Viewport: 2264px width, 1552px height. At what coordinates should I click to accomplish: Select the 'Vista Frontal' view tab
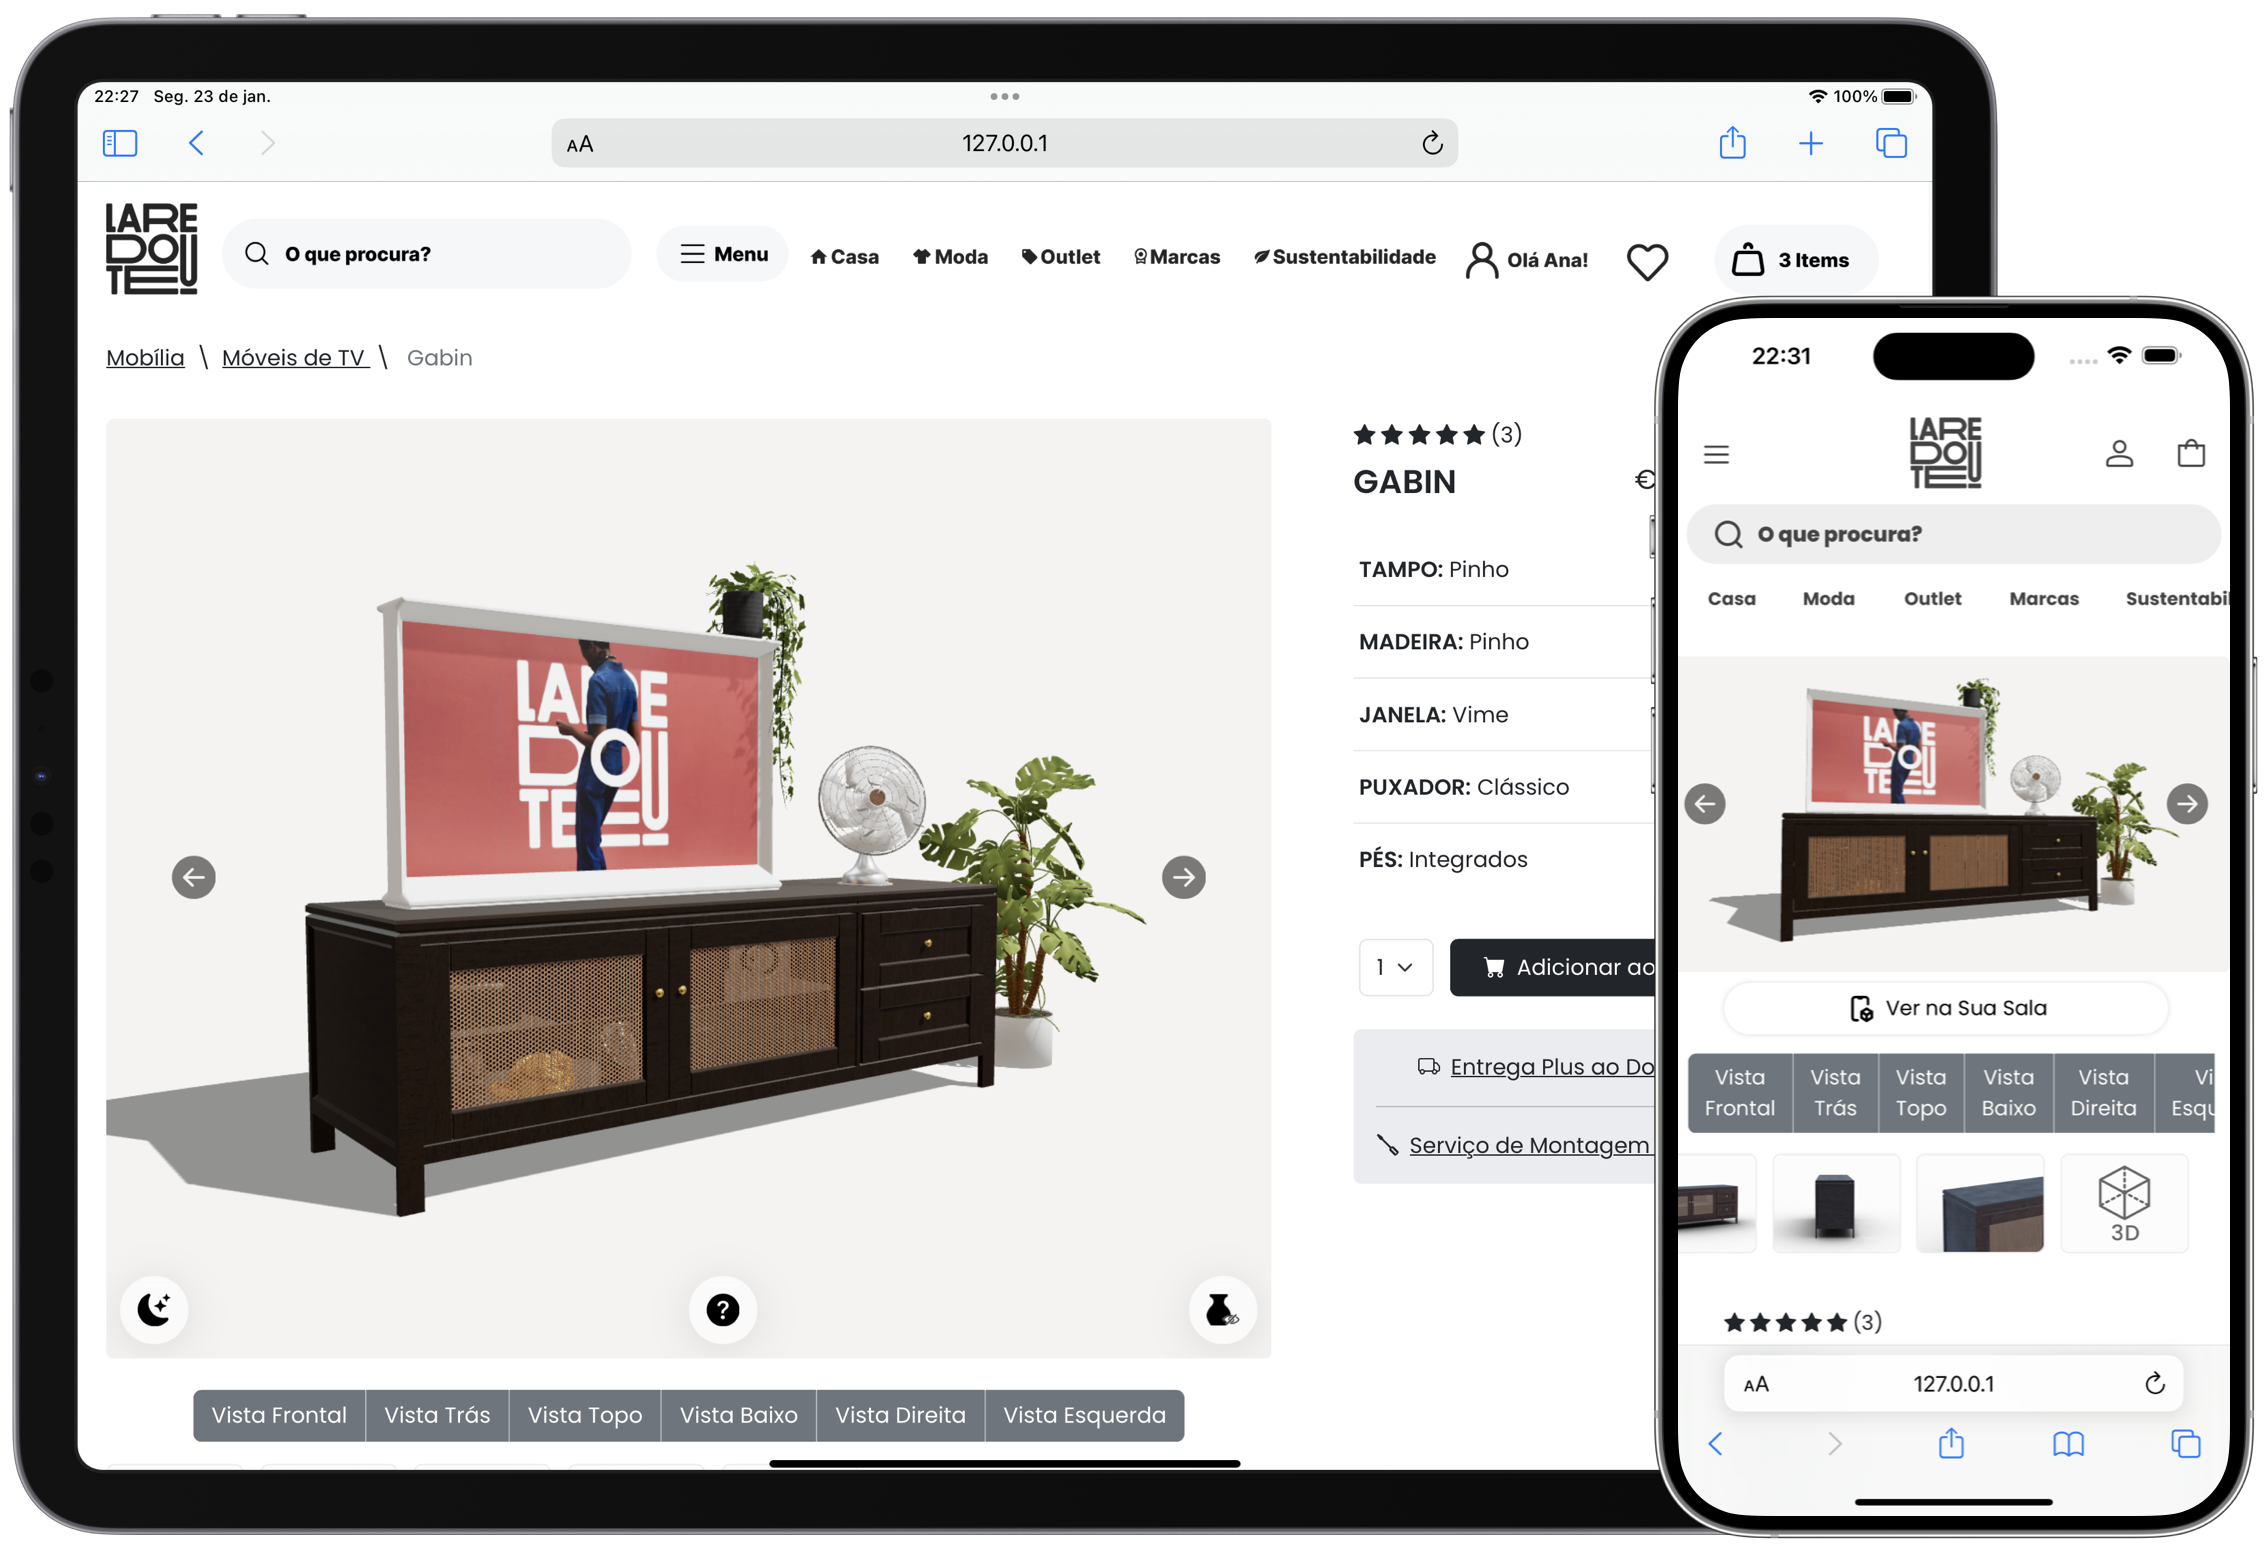pos(280,1414)
